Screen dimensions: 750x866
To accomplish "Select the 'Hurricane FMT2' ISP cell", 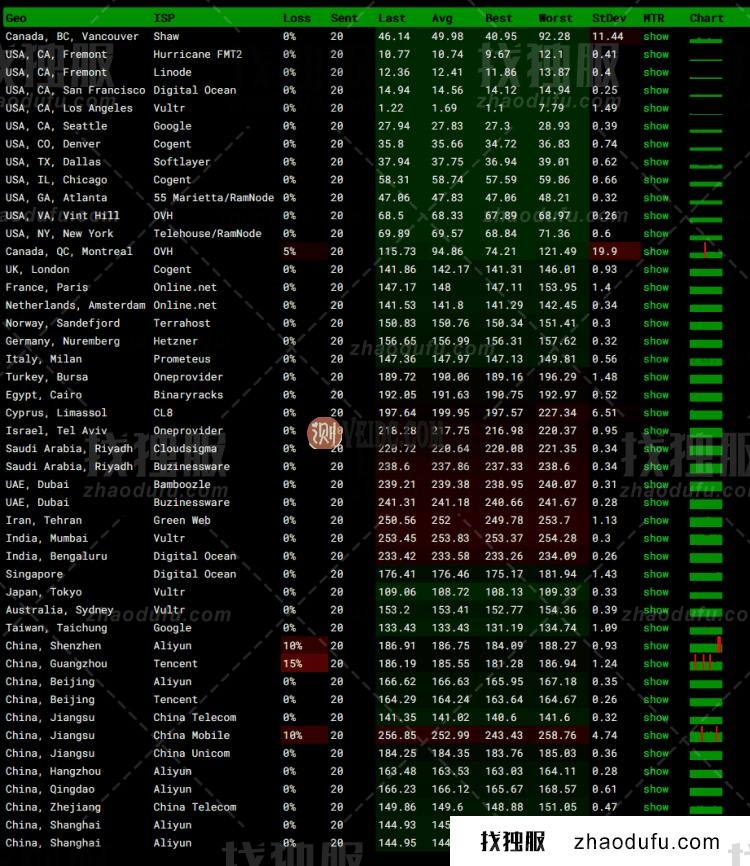I will click(x=198, y=54).
